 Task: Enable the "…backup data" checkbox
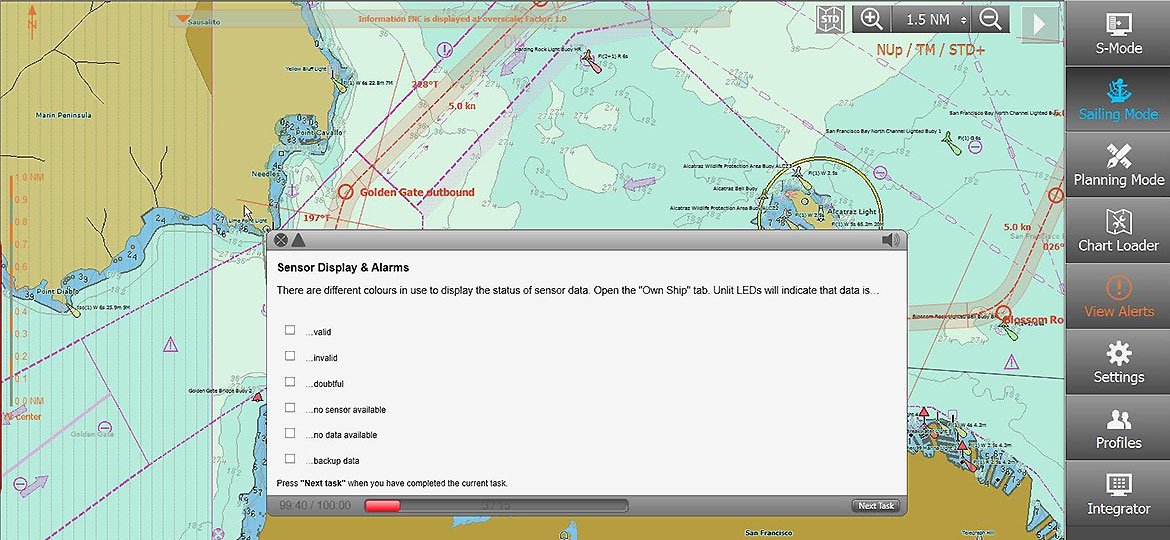pos(290,459)
